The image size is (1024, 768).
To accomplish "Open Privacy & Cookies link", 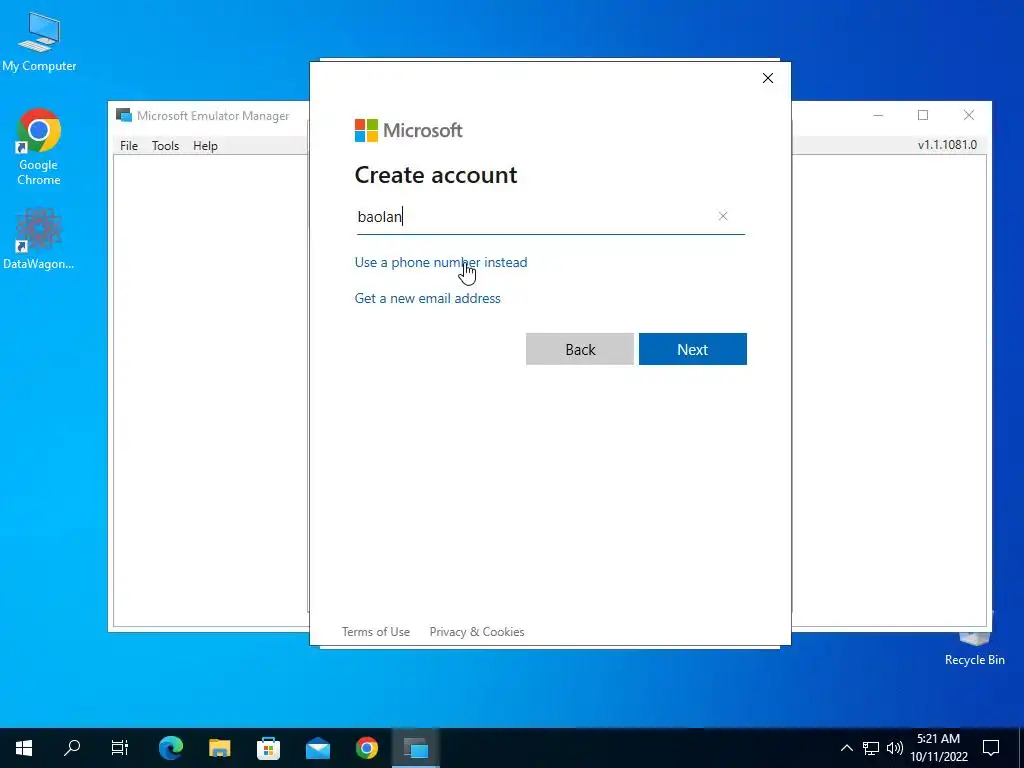I will tap(477, 632).
